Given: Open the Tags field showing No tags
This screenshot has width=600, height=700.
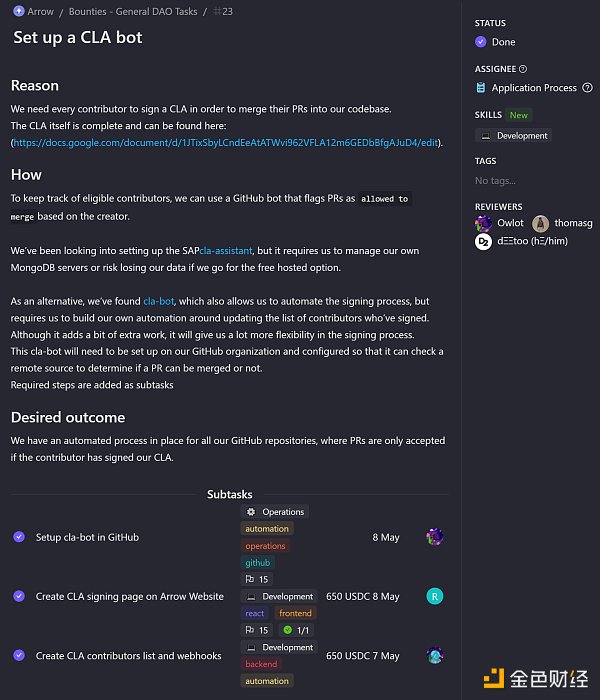Looking at the screenshot, I should pyautogui.click(x=495, y=181).
